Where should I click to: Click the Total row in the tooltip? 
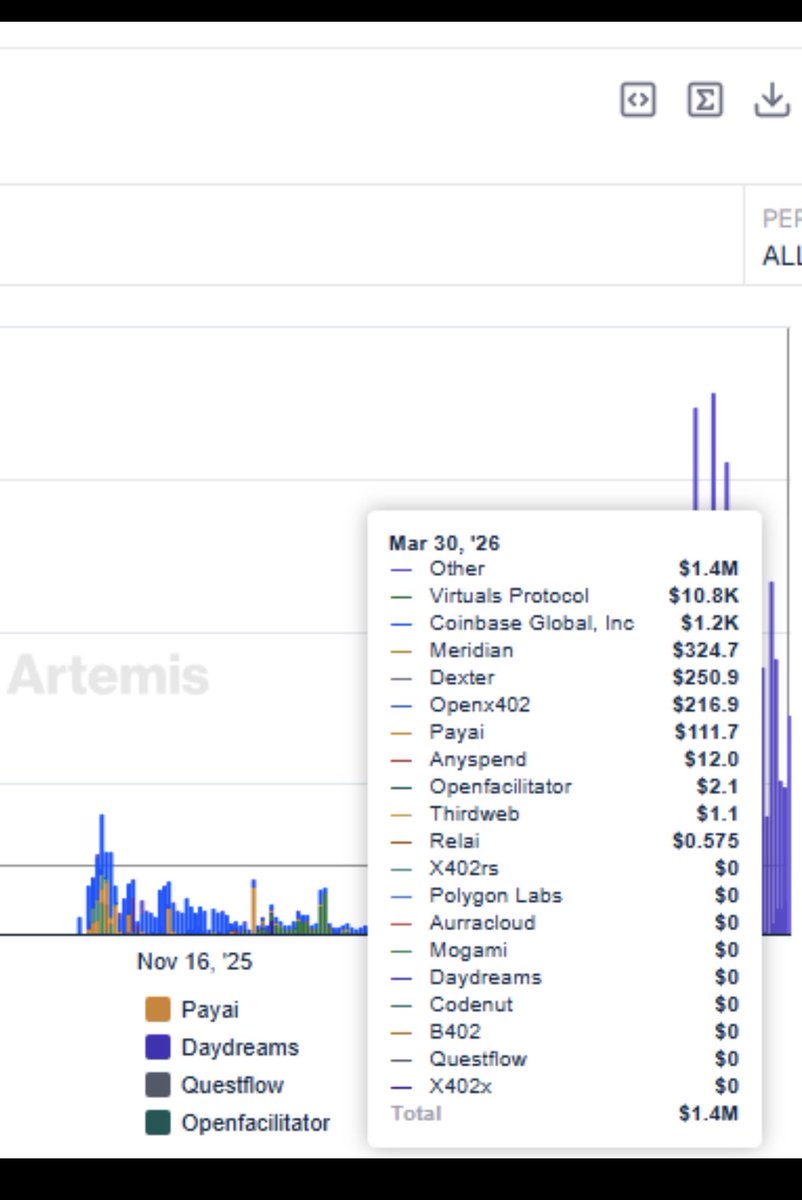(x=564, y=1113)
